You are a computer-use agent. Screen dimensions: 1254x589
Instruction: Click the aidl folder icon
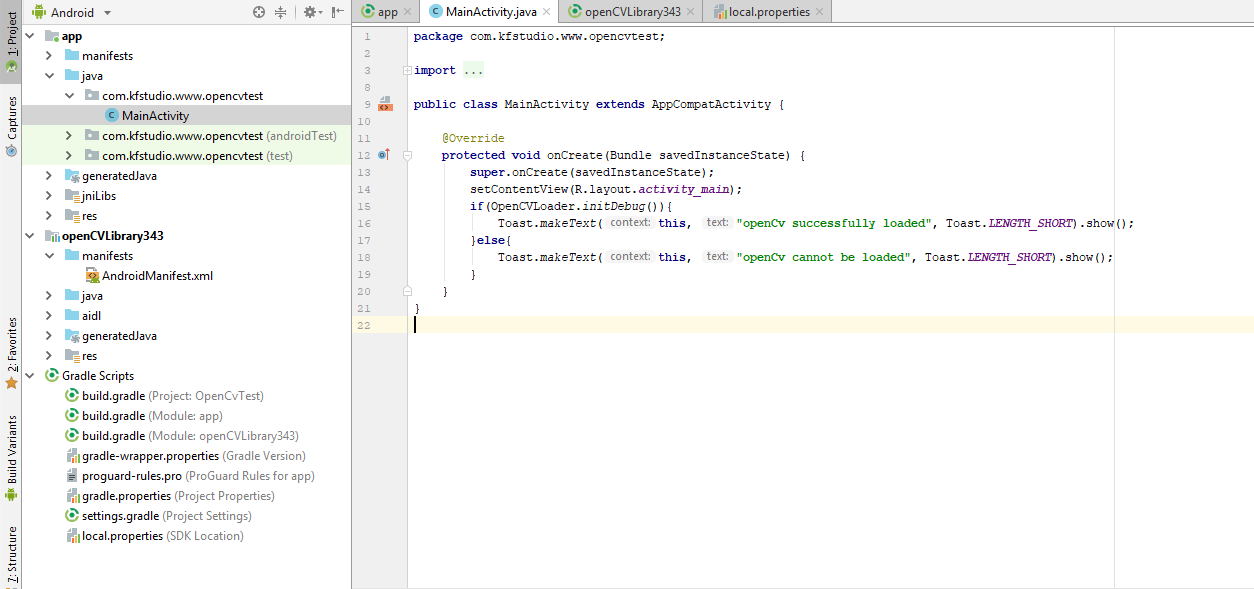click(x=72, y=316)
